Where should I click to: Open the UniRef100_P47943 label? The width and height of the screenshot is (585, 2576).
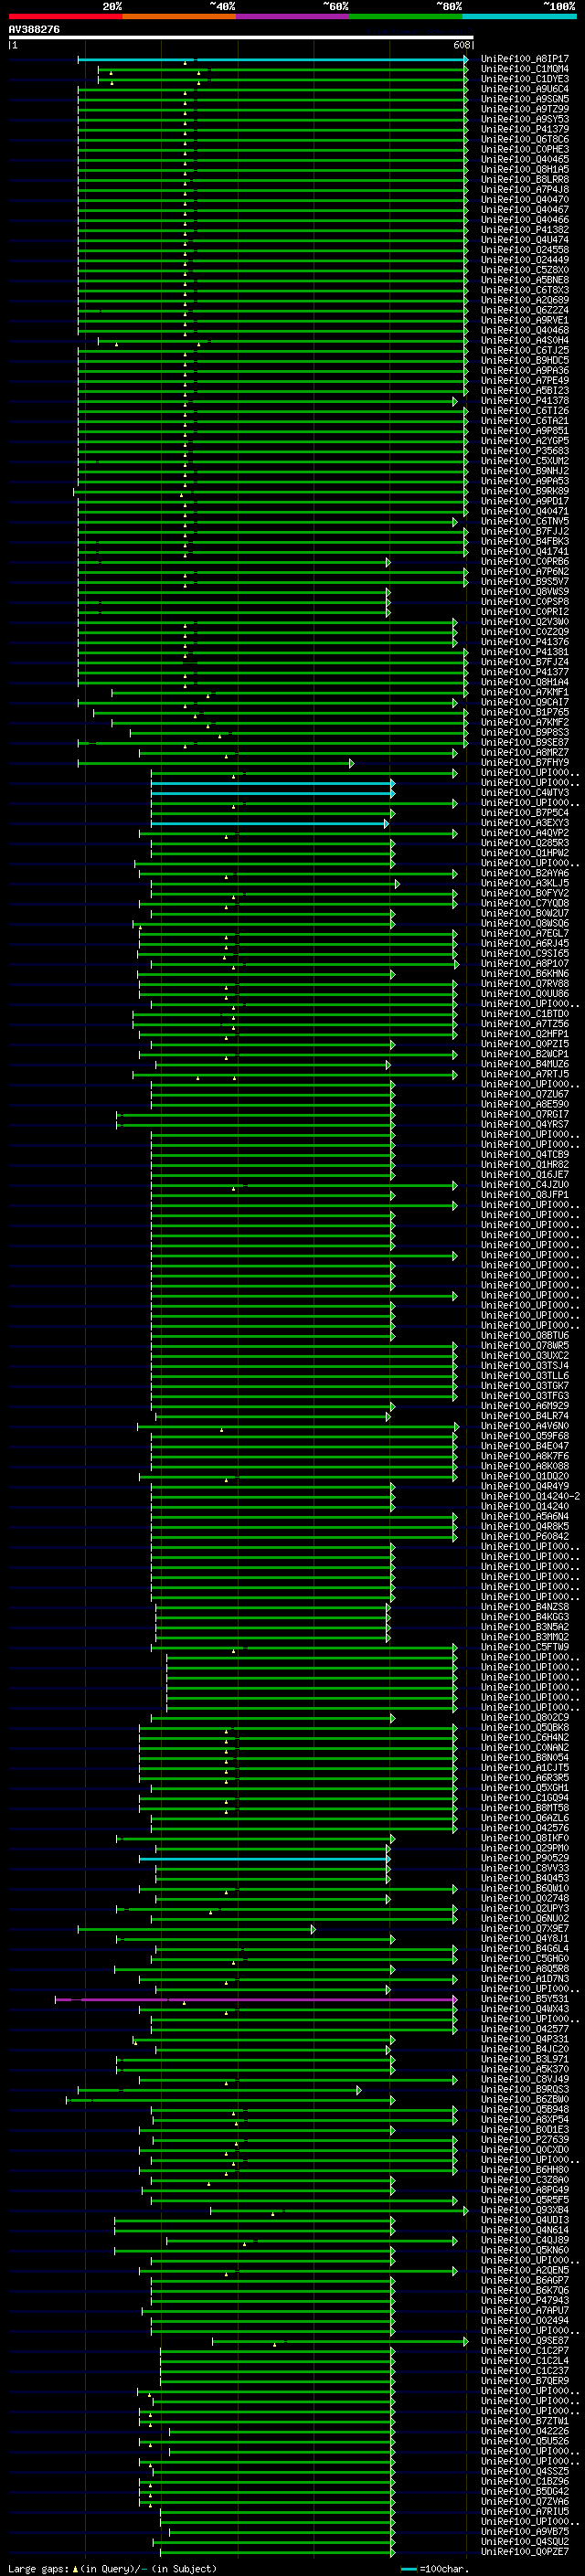pyautogui.click(x=524, y=2300)
